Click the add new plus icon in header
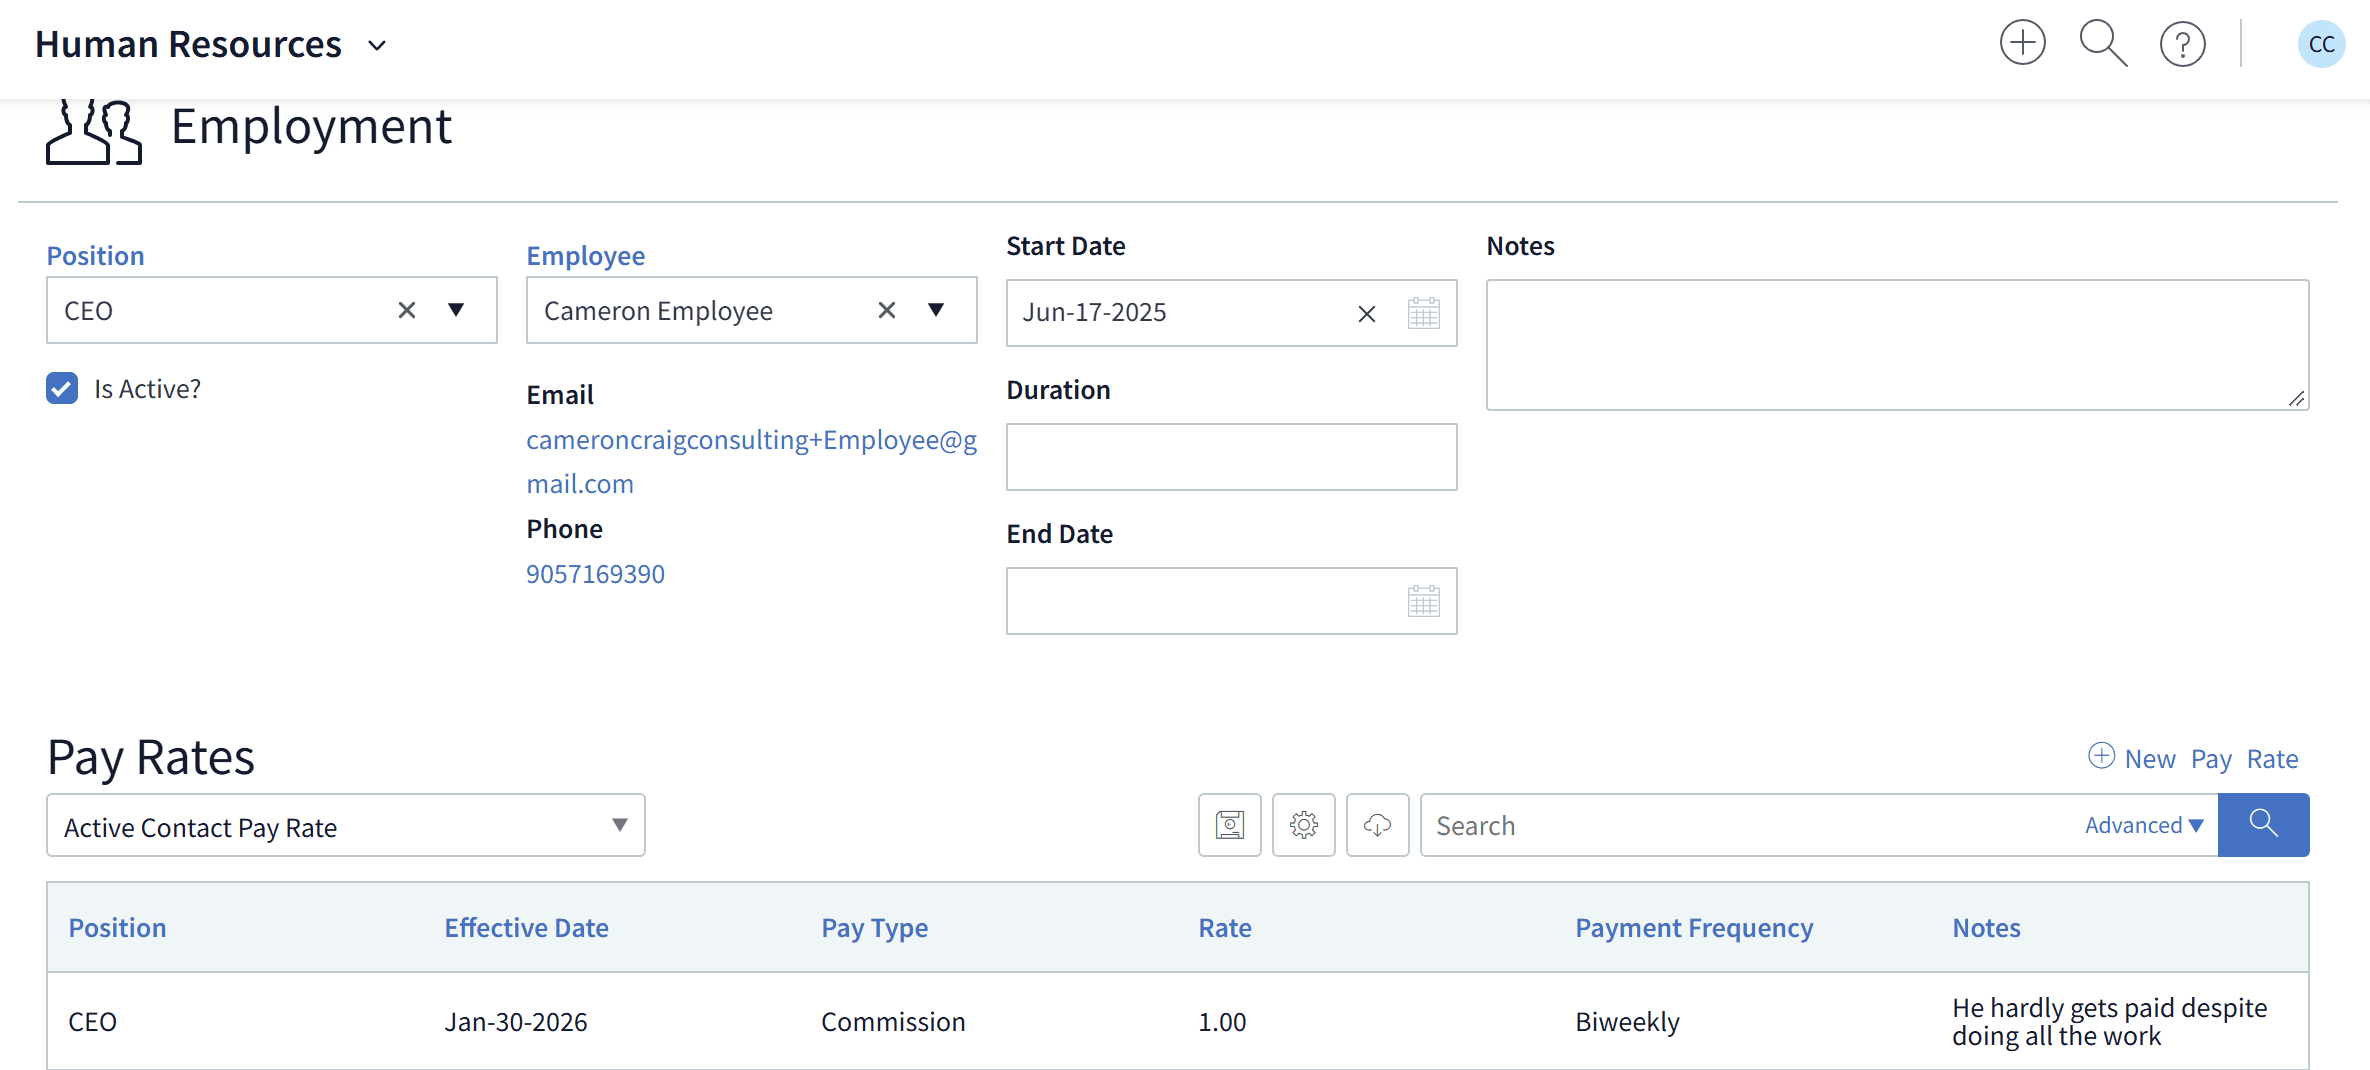 [x=2022, y=44]
